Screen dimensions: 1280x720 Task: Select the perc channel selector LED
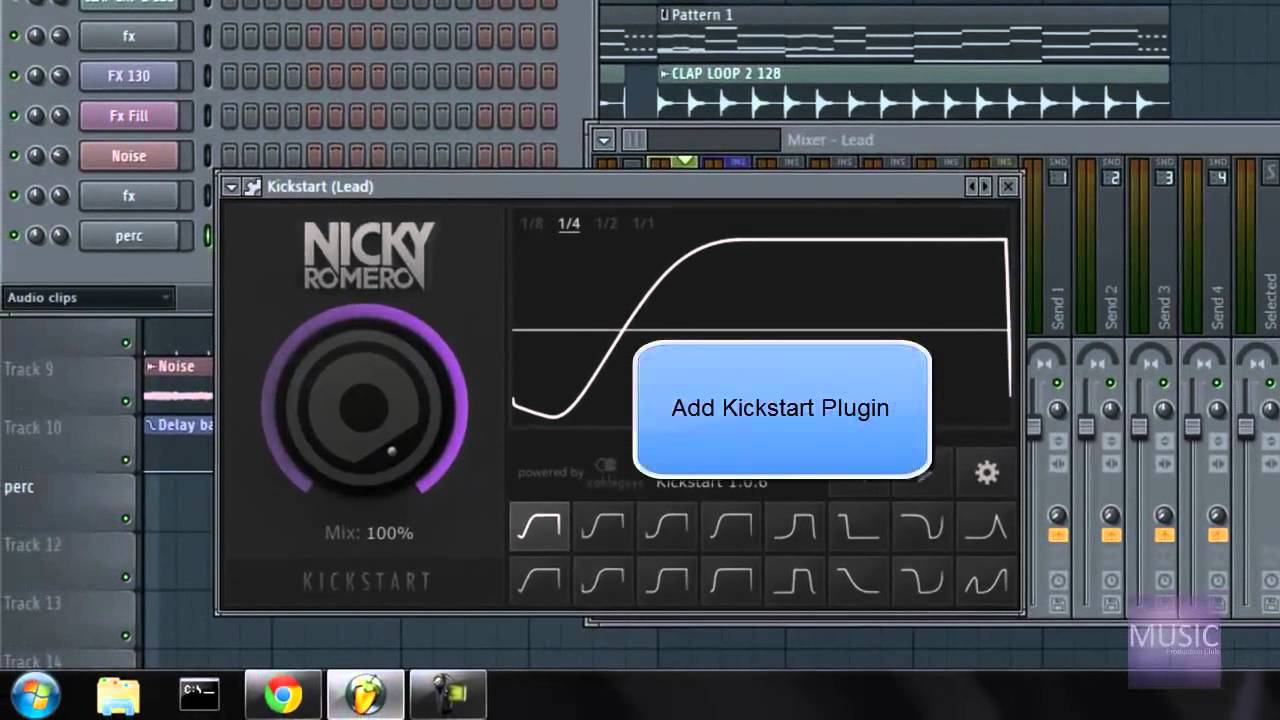click(x=208, y=236)
